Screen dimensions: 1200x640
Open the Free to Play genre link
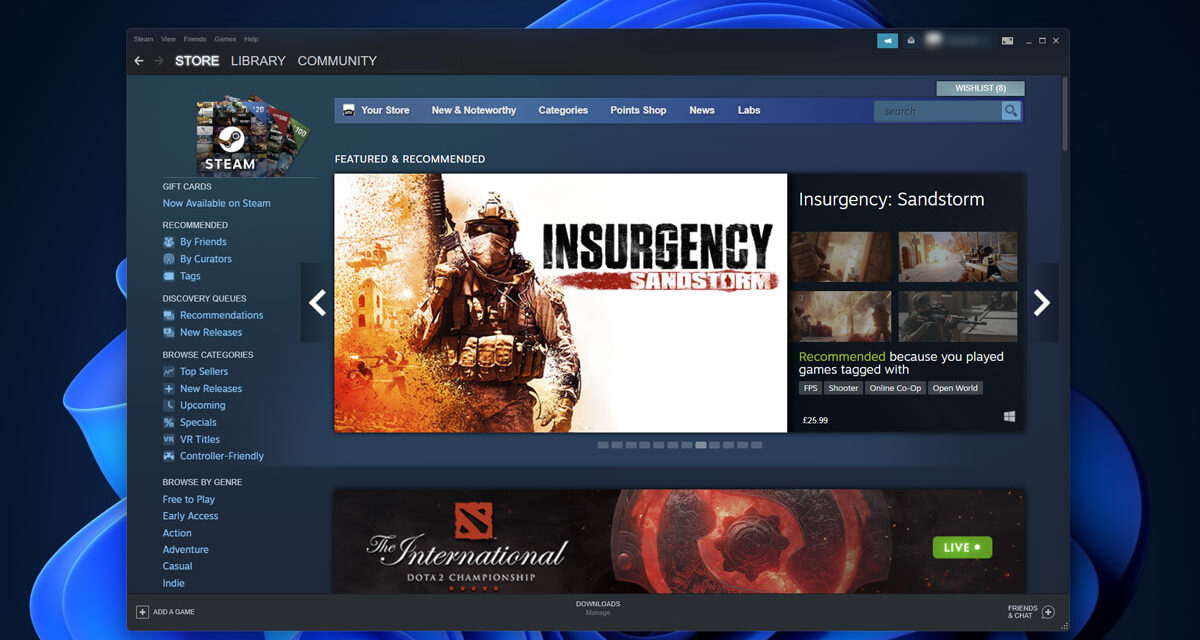(189, 499)
